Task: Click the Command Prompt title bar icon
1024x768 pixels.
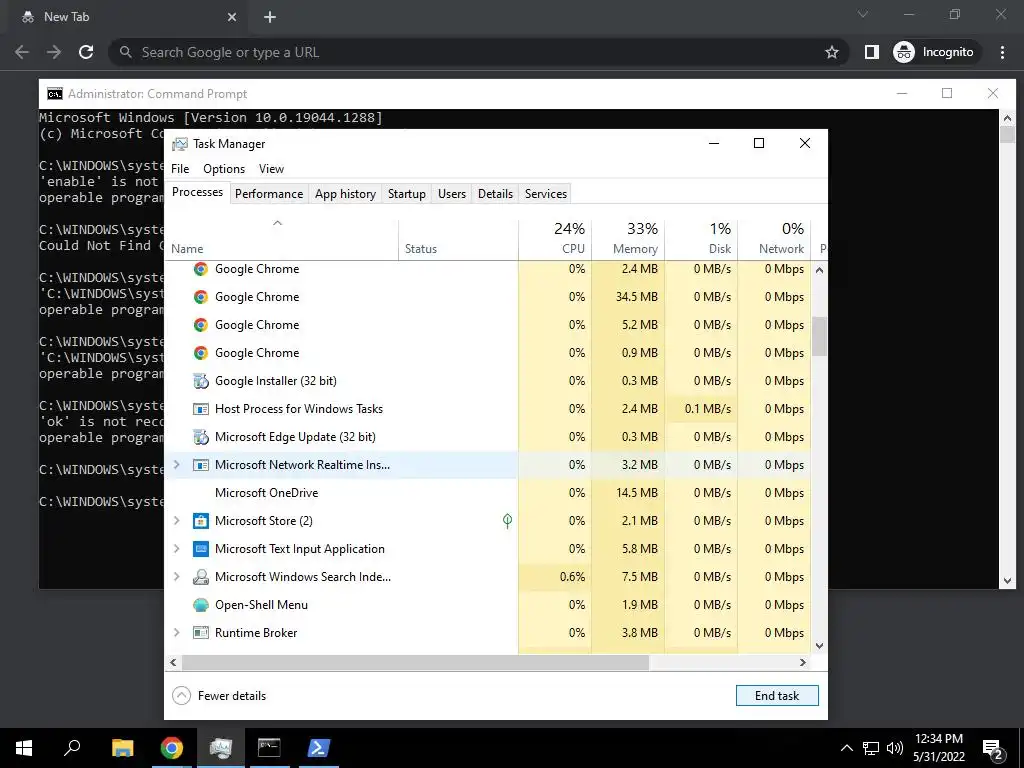Action: (x=55, y=94)
